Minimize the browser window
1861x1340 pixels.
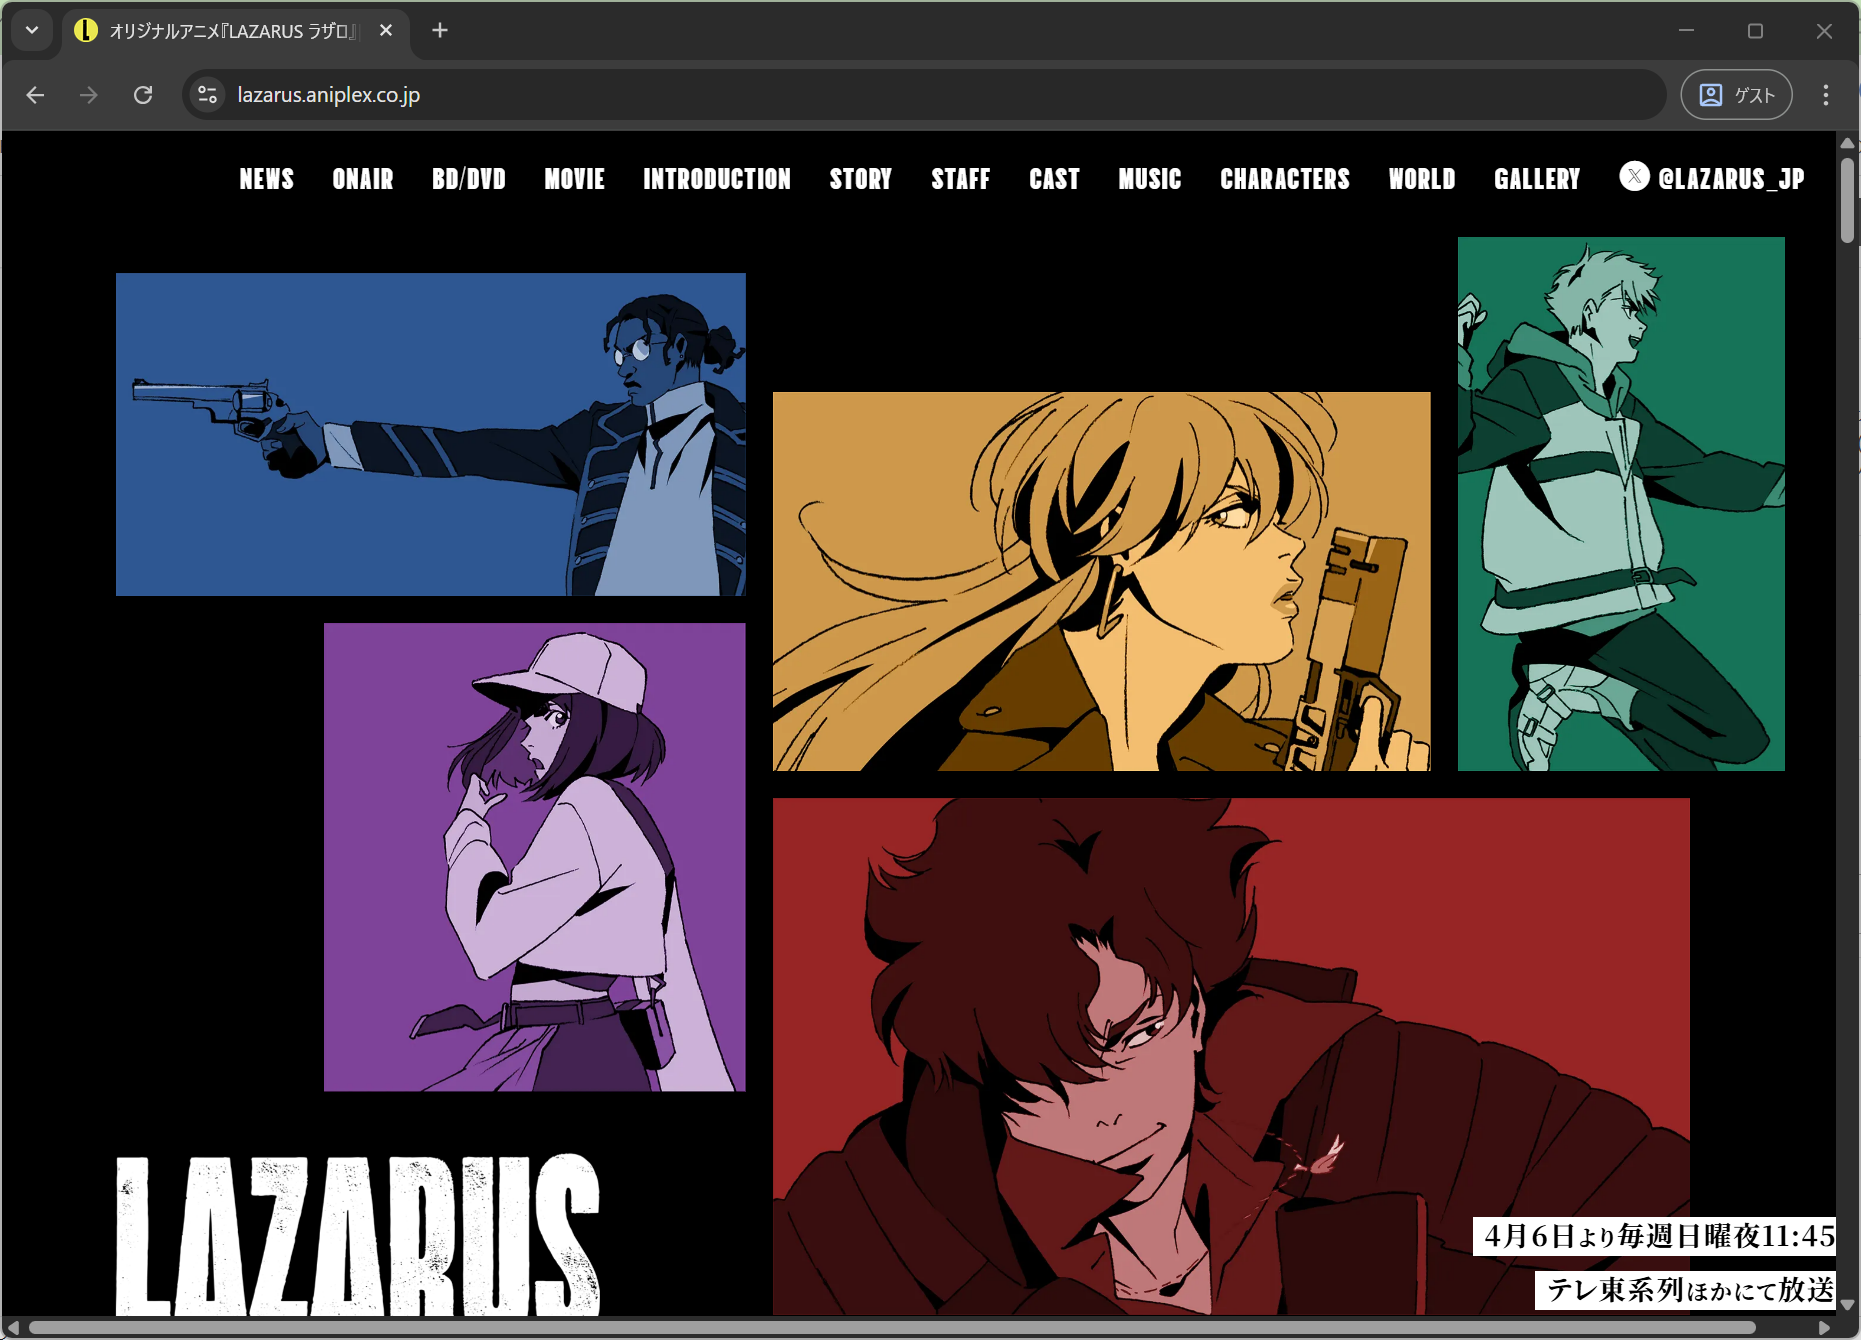[x=1686, y=31]
